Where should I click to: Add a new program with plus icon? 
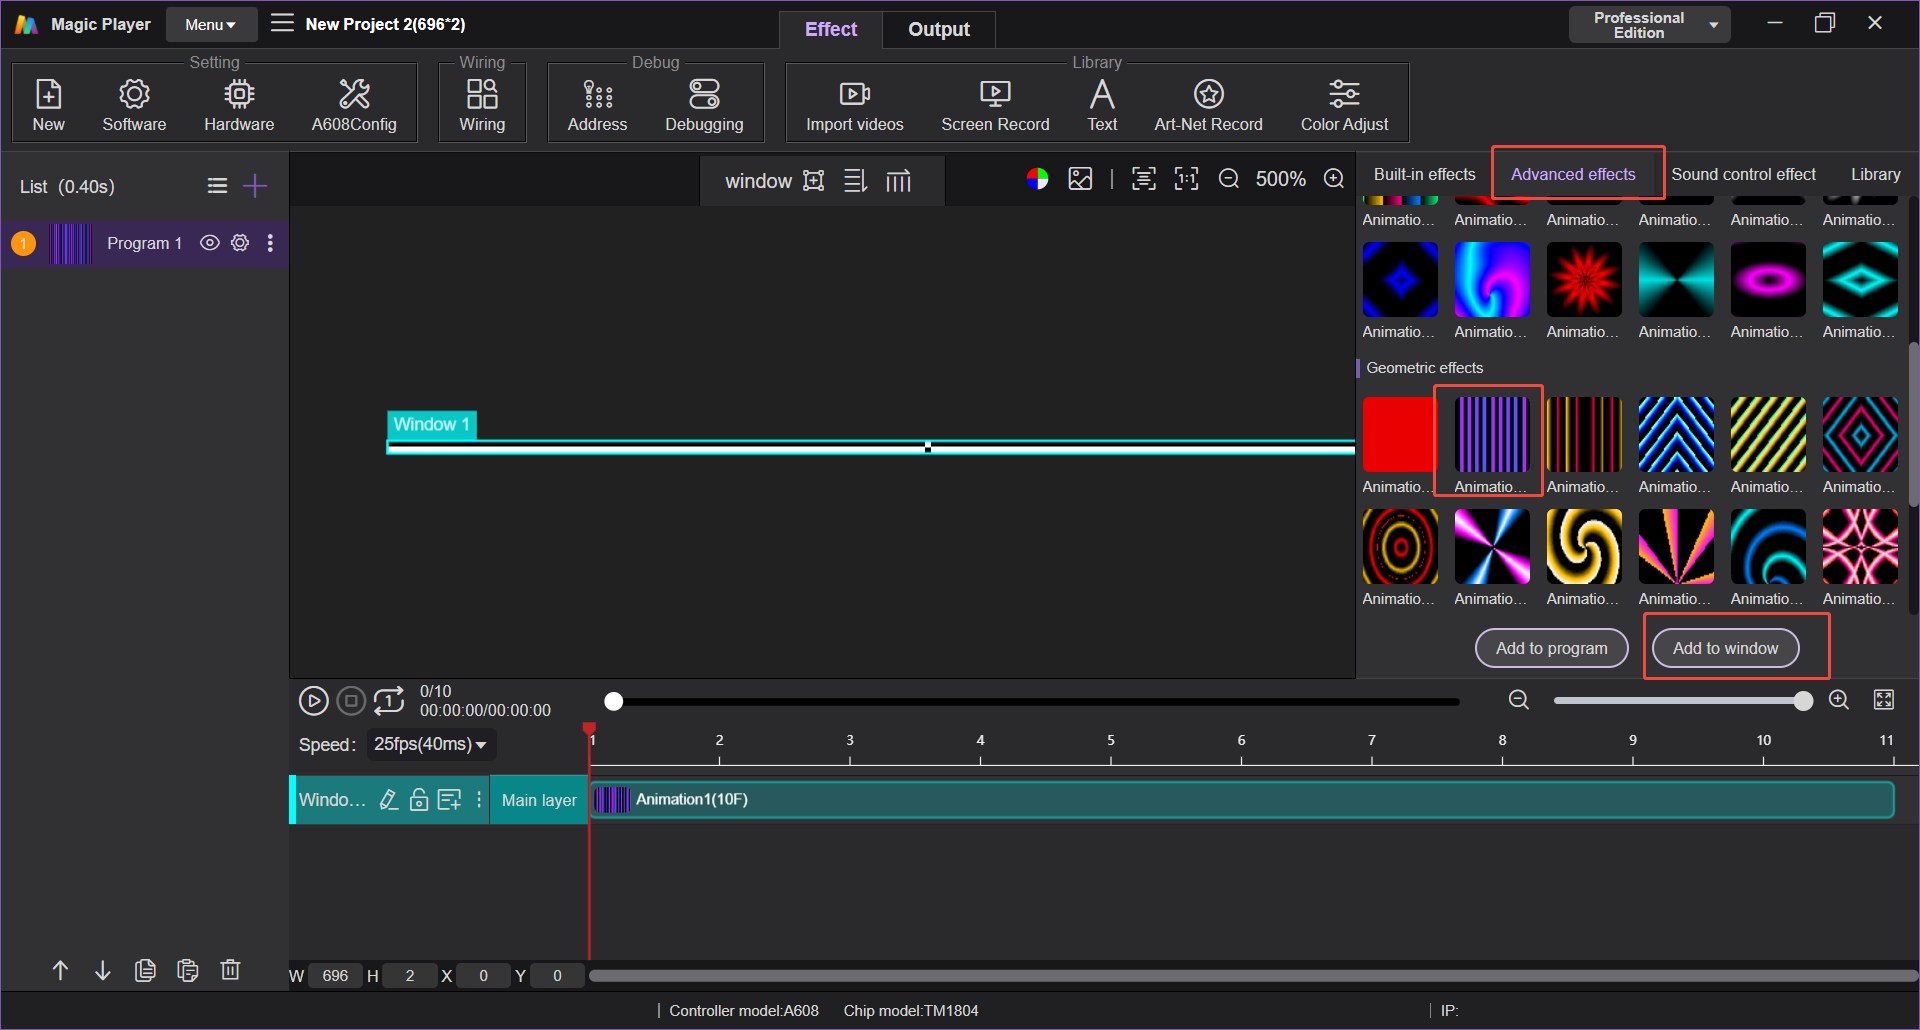pyautogui.click(x=255, y=186)
